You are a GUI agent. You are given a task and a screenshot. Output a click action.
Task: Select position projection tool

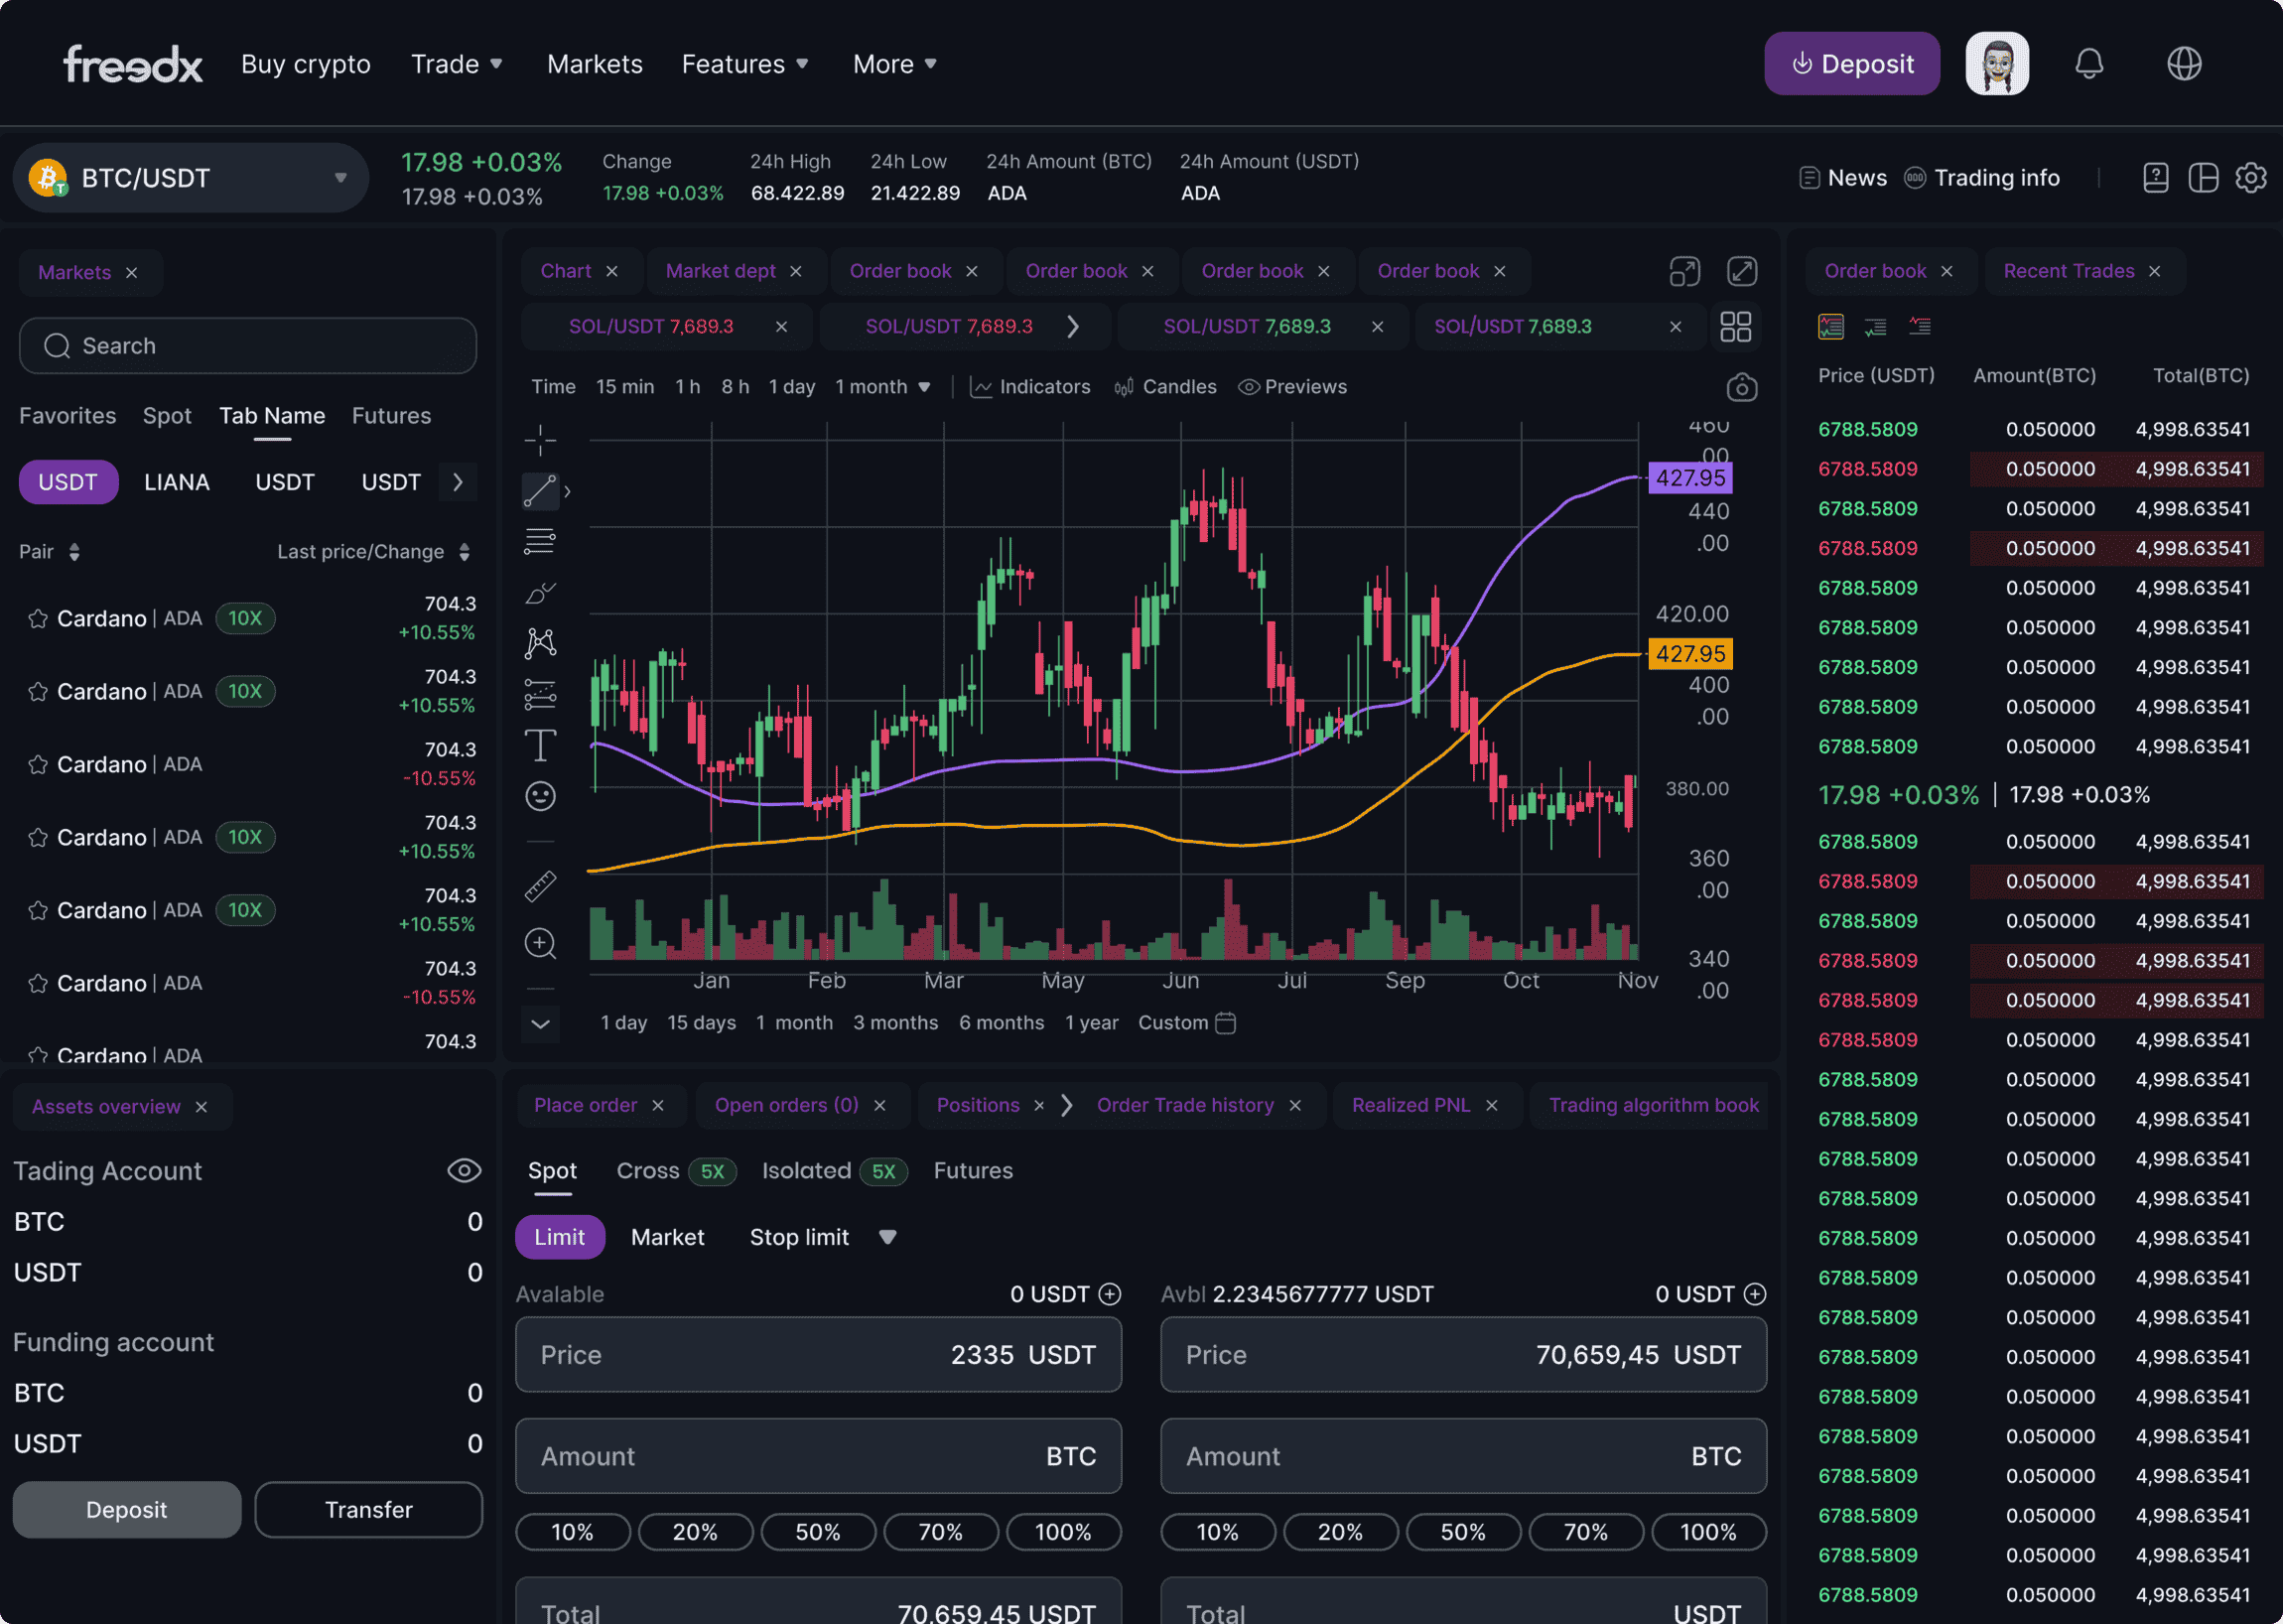pos(540,694)
